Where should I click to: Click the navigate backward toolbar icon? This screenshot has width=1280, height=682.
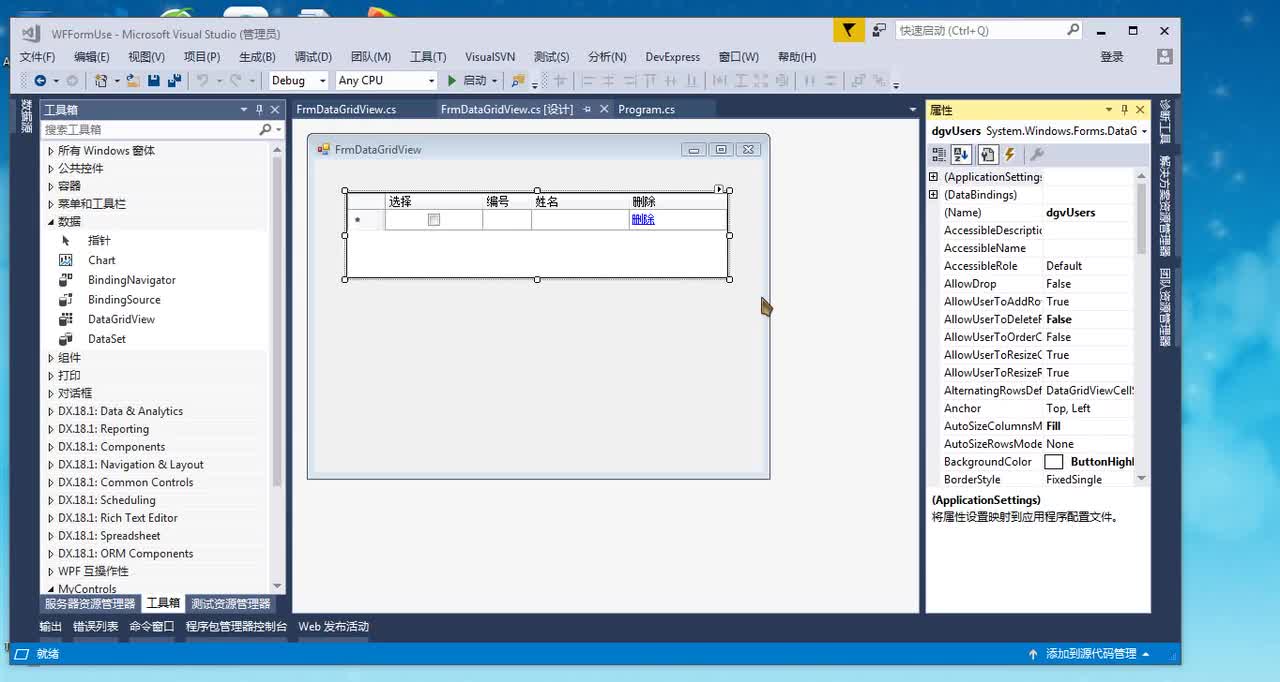[x=40, y=80]
